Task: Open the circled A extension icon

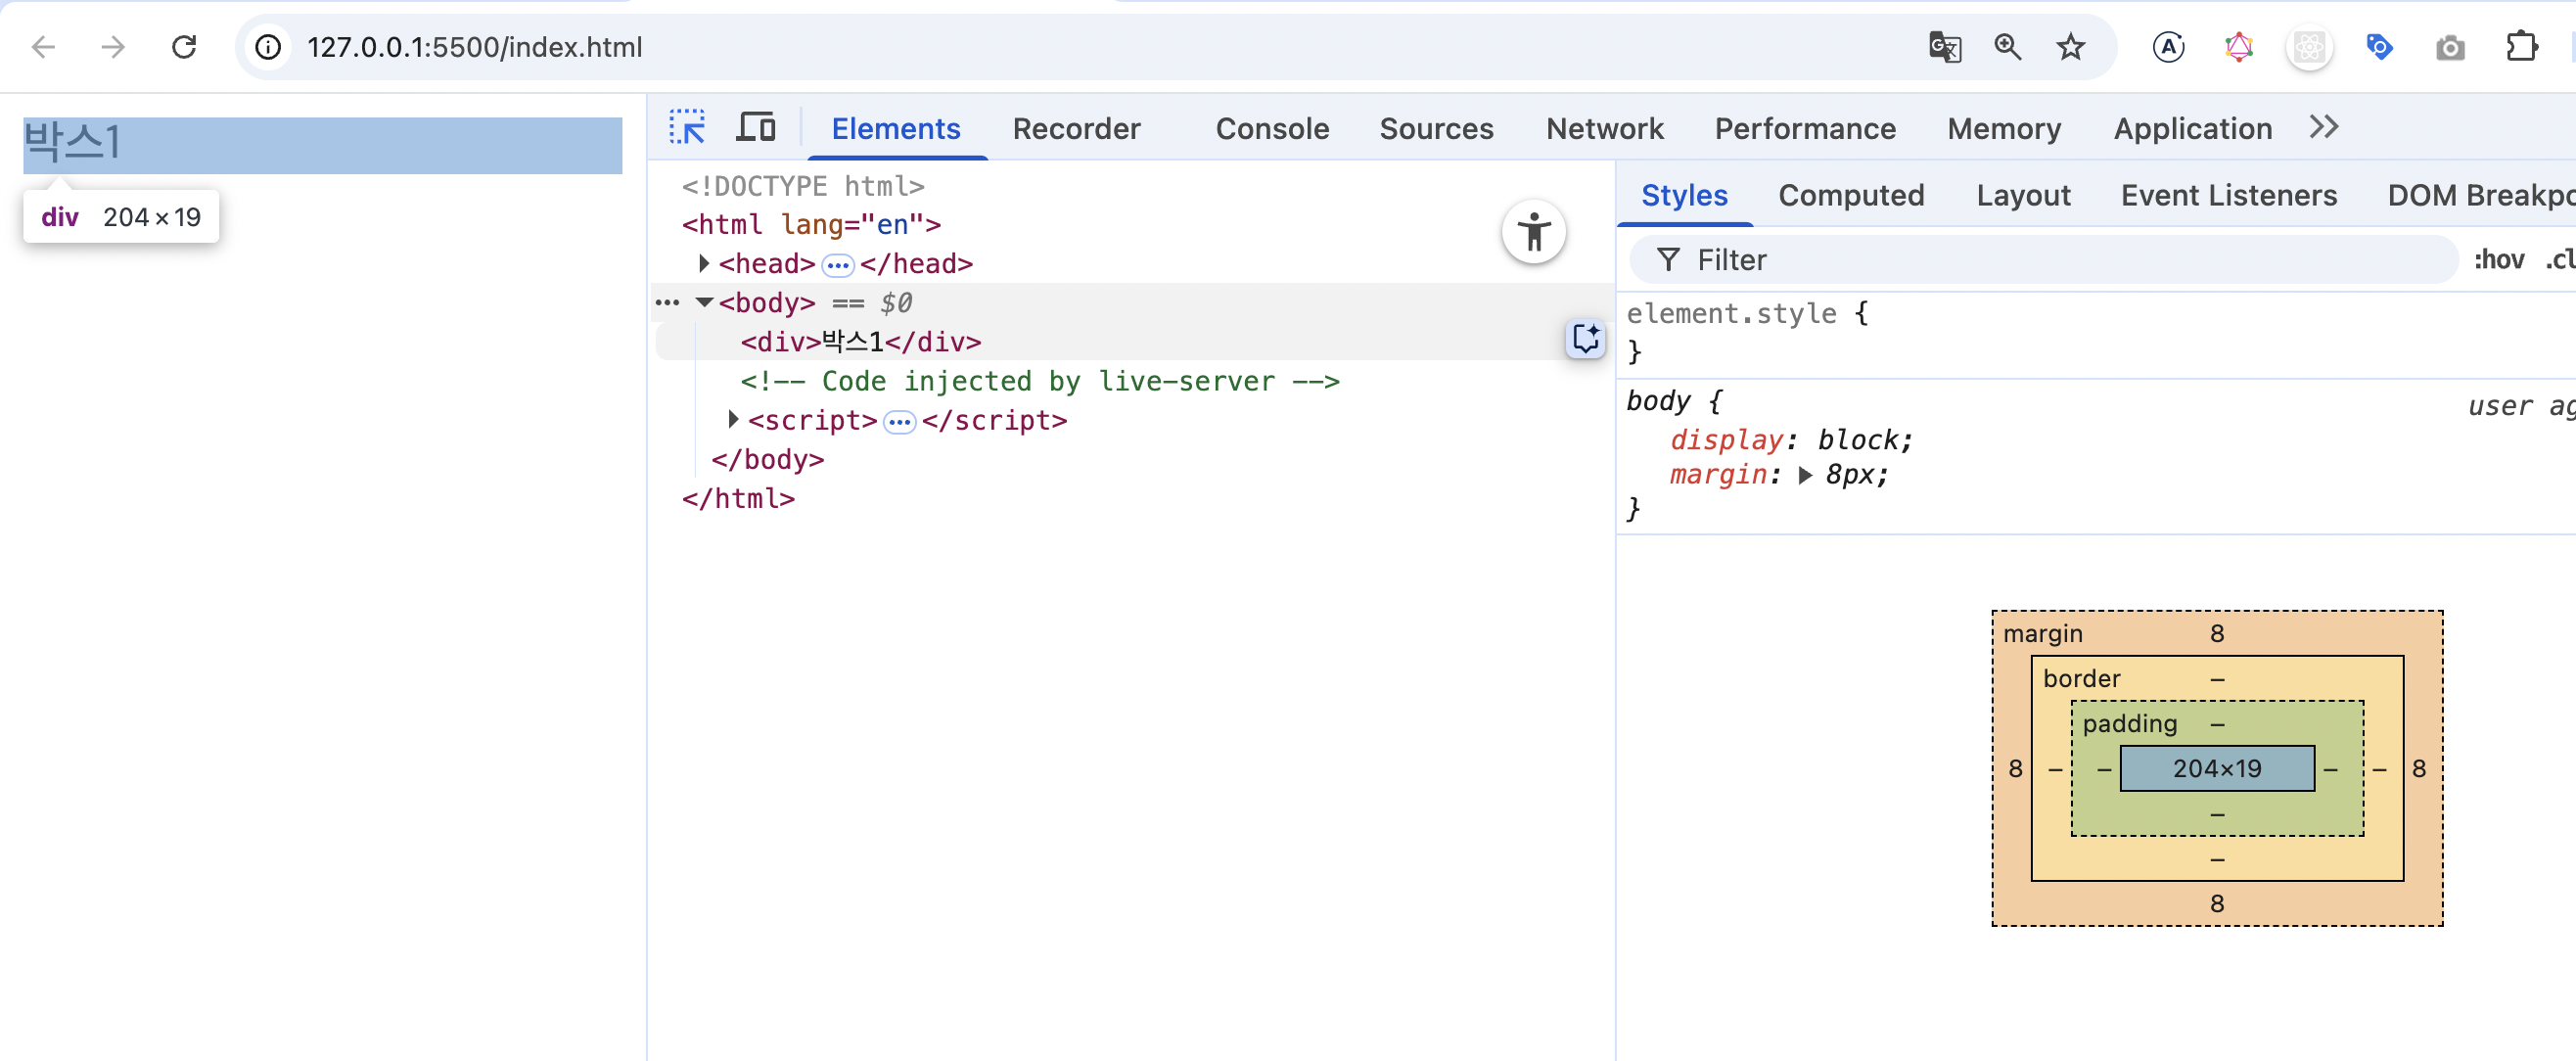Action: point(2168,47)
